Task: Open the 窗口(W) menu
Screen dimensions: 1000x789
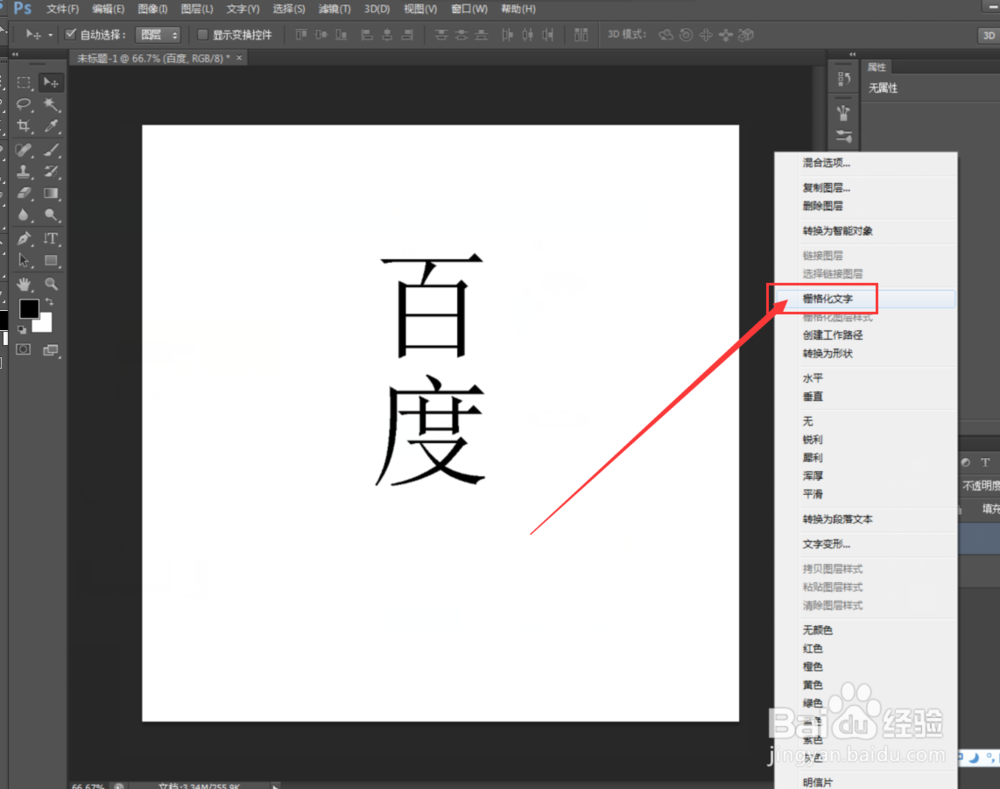Action: click(x=469, y=9)
